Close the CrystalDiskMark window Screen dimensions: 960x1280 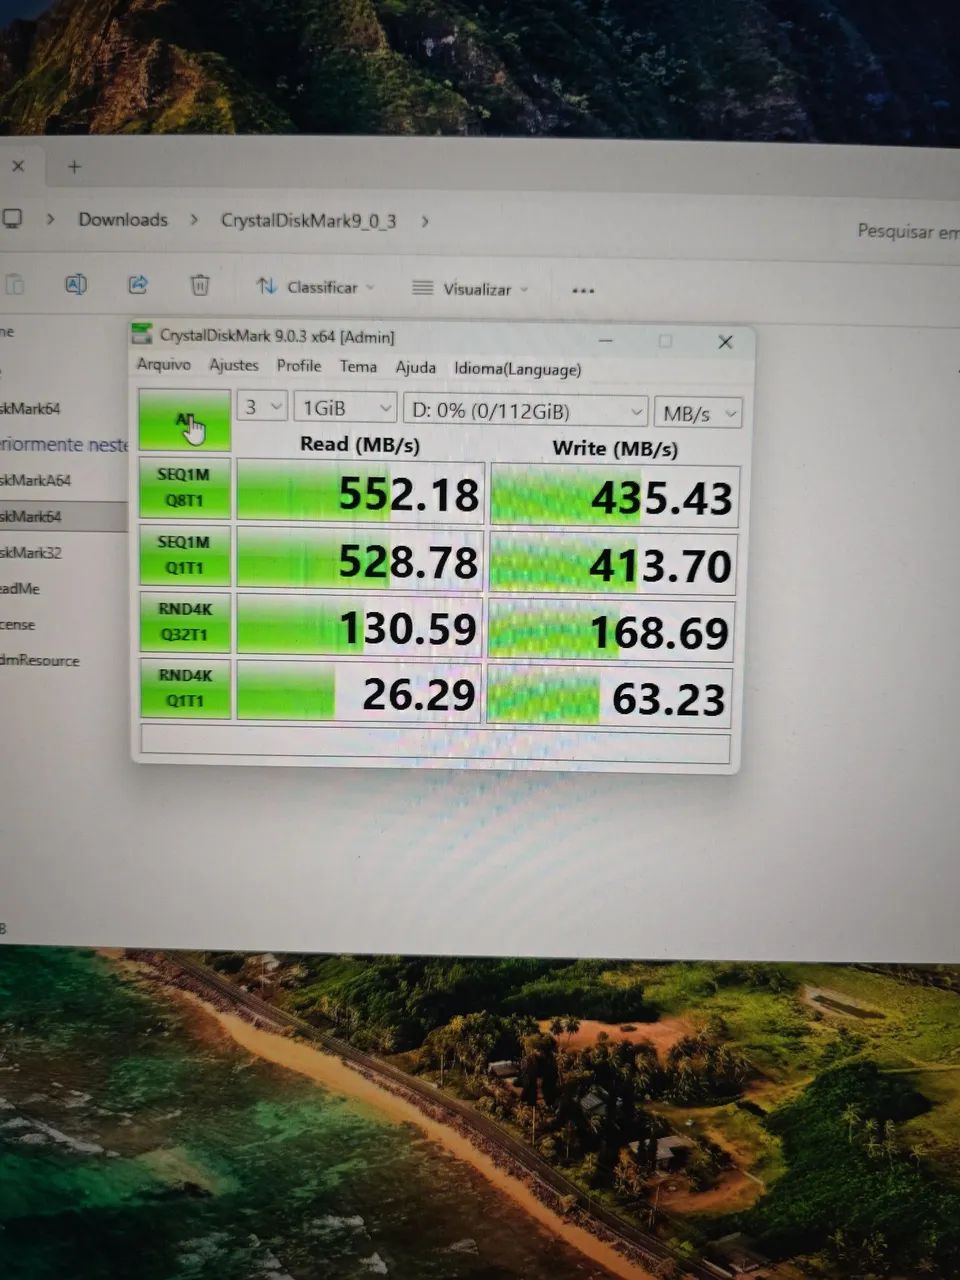point(726,342)
